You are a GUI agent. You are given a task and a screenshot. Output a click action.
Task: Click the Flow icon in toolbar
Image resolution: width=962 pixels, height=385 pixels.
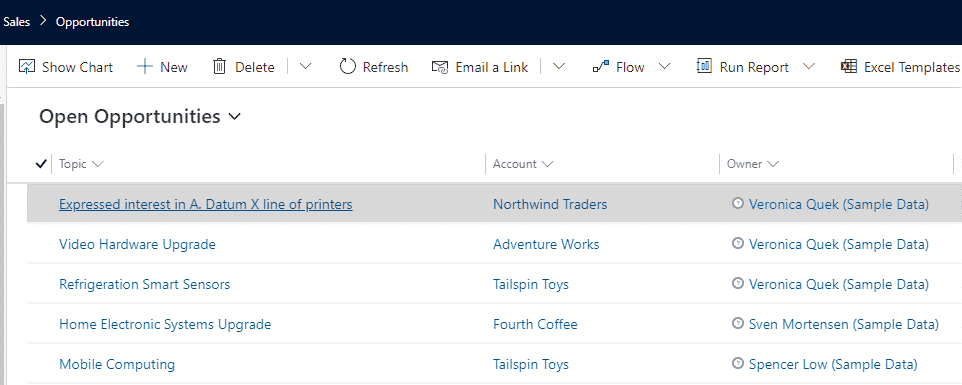[601, 67]
